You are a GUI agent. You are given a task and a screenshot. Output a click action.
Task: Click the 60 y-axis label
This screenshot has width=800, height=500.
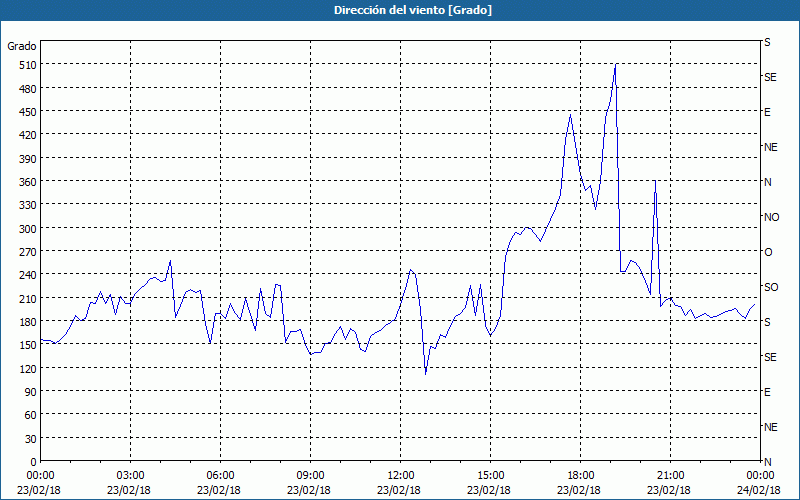pos(30,415)
